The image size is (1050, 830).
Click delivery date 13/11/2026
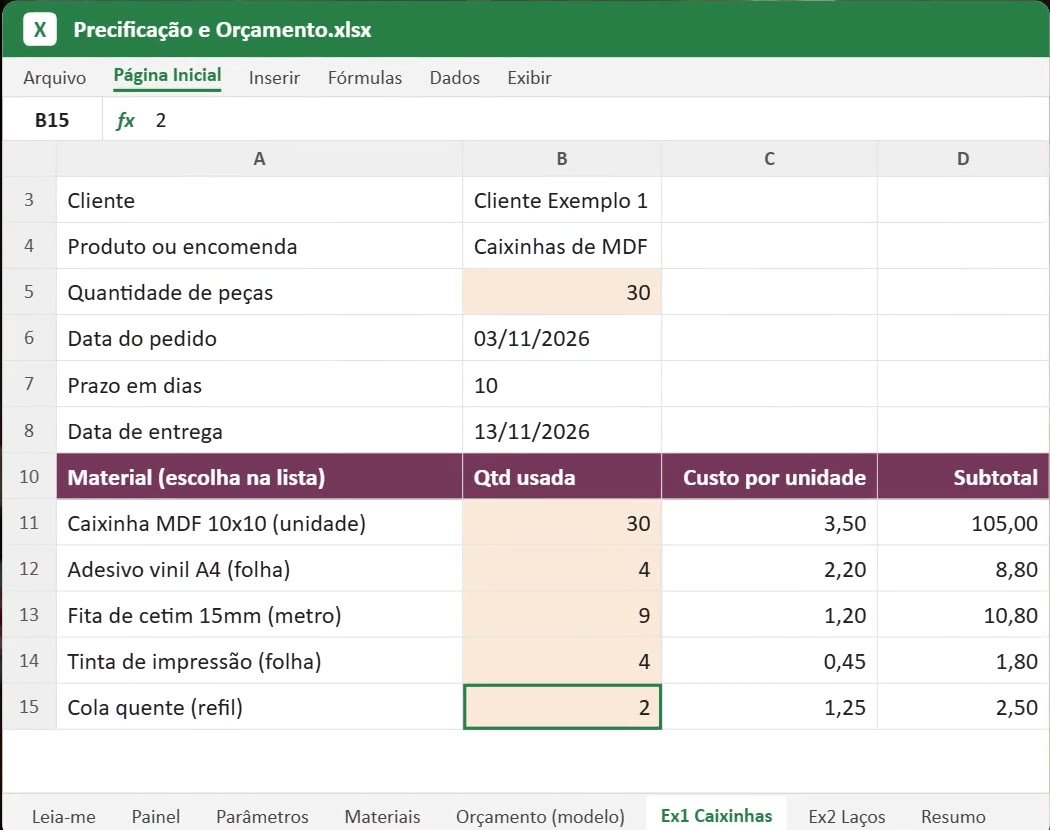coord(562,431)
